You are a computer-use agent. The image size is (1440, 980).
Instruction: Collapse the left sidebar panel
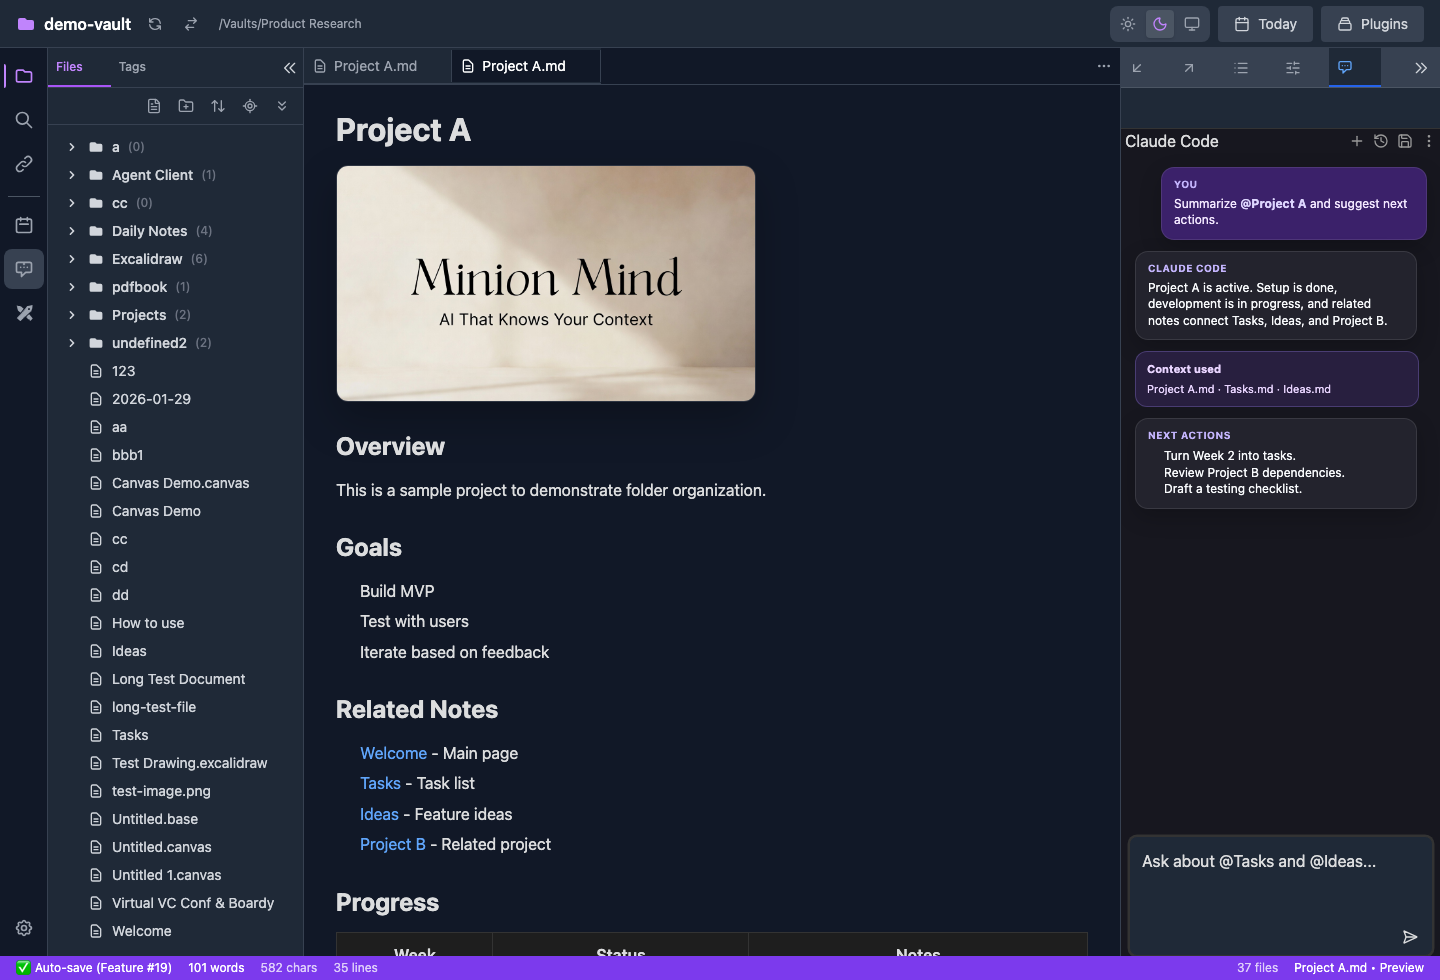click(x=289, y=68)
